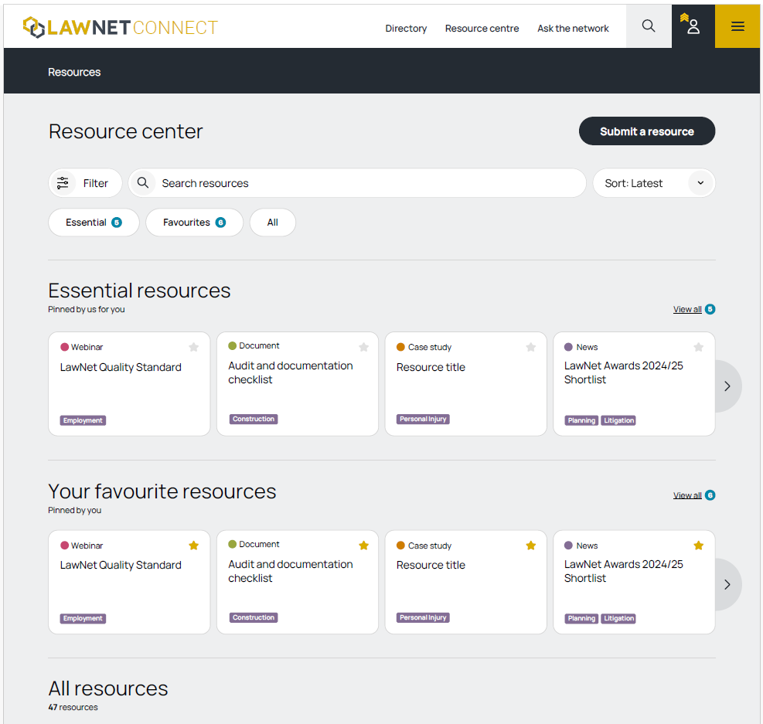The width and height of the screenshot is (763, 724).
Task: Open the yellow hamburger menu
Action: point(737,26)
